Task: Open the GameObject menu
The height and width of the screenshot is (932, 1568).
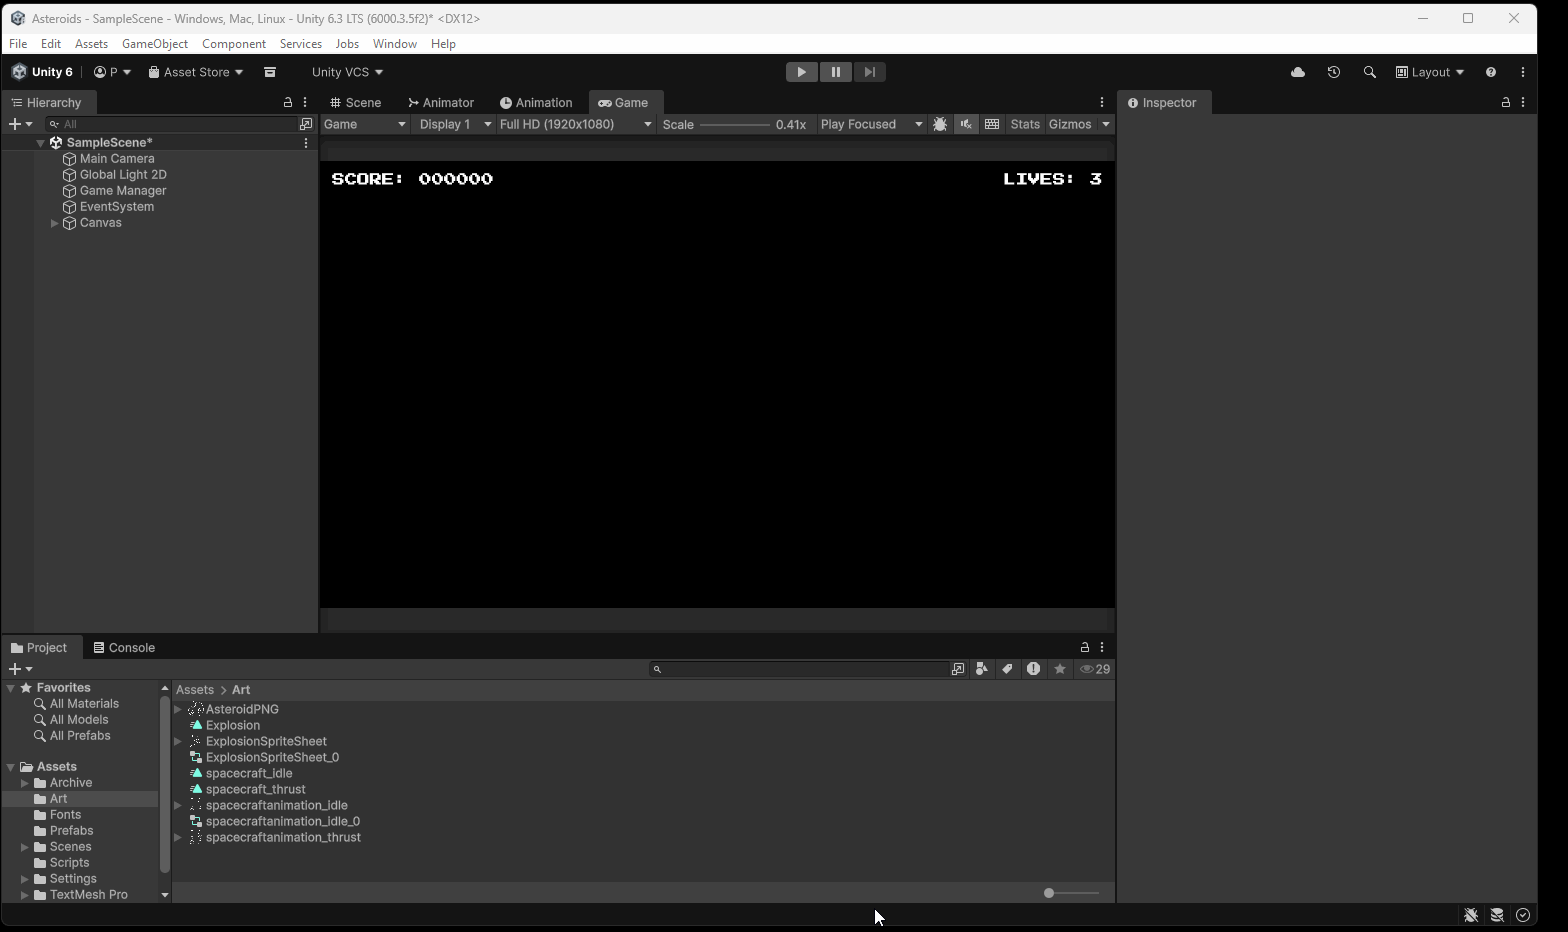Action: 155,44
